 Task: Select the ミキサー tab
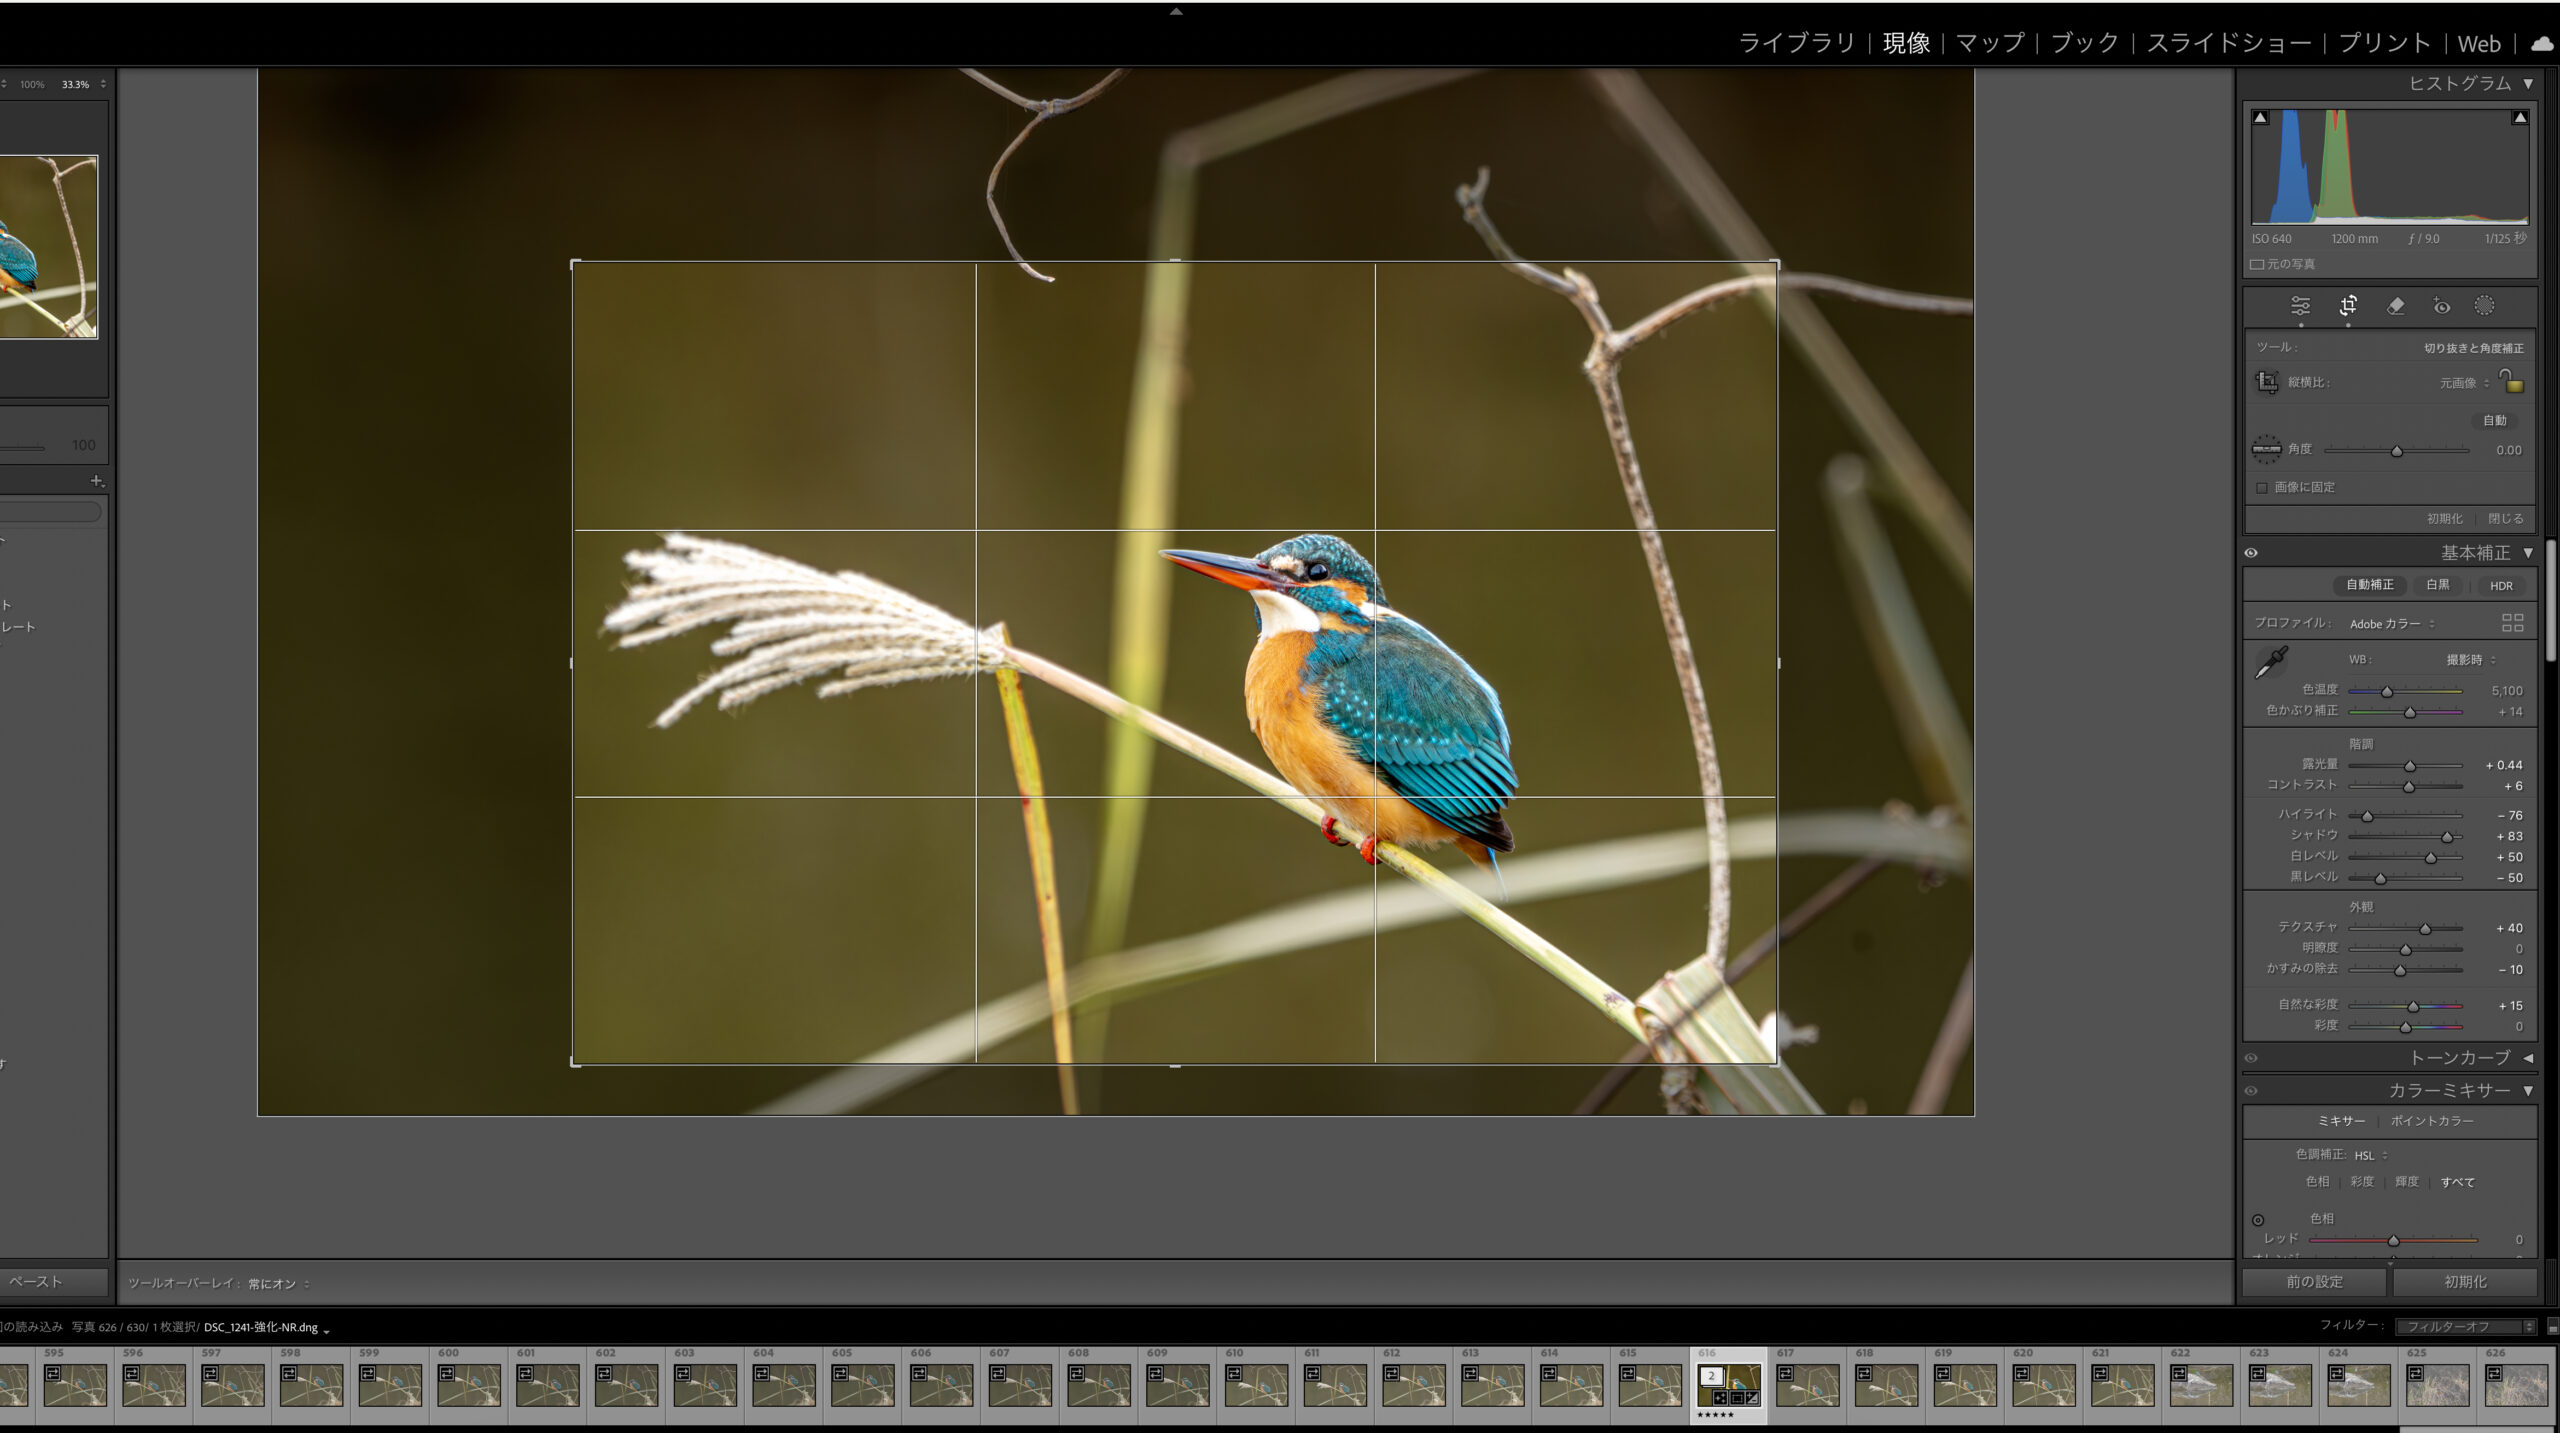[x=2341, y=1121]
